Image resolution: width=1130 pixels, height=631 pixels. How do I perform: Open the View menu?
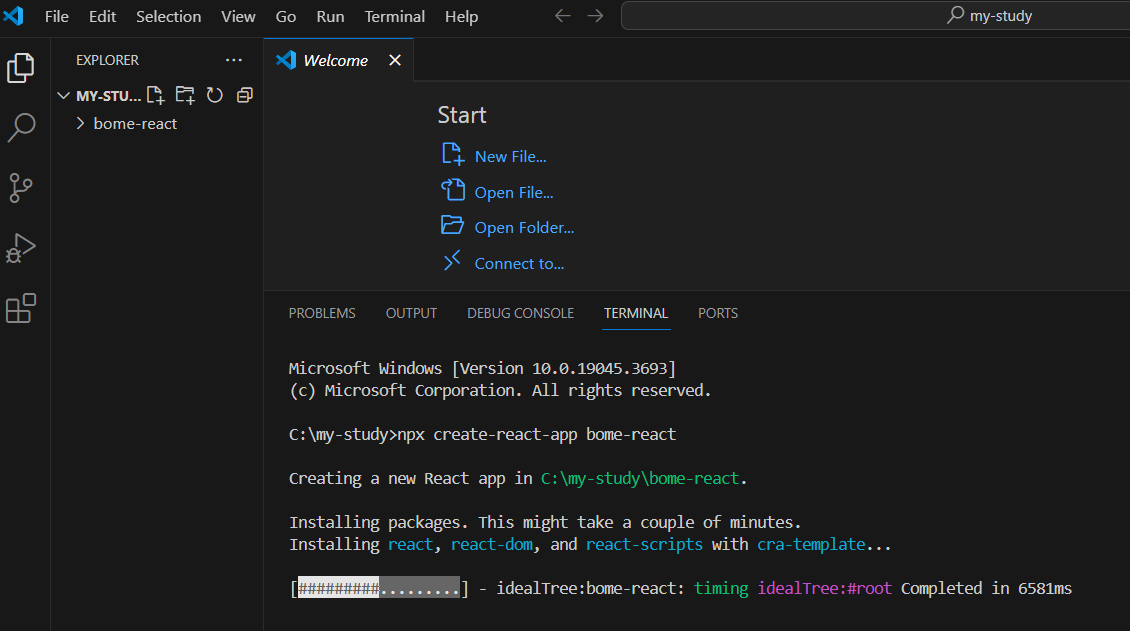(x=239, y=17)
